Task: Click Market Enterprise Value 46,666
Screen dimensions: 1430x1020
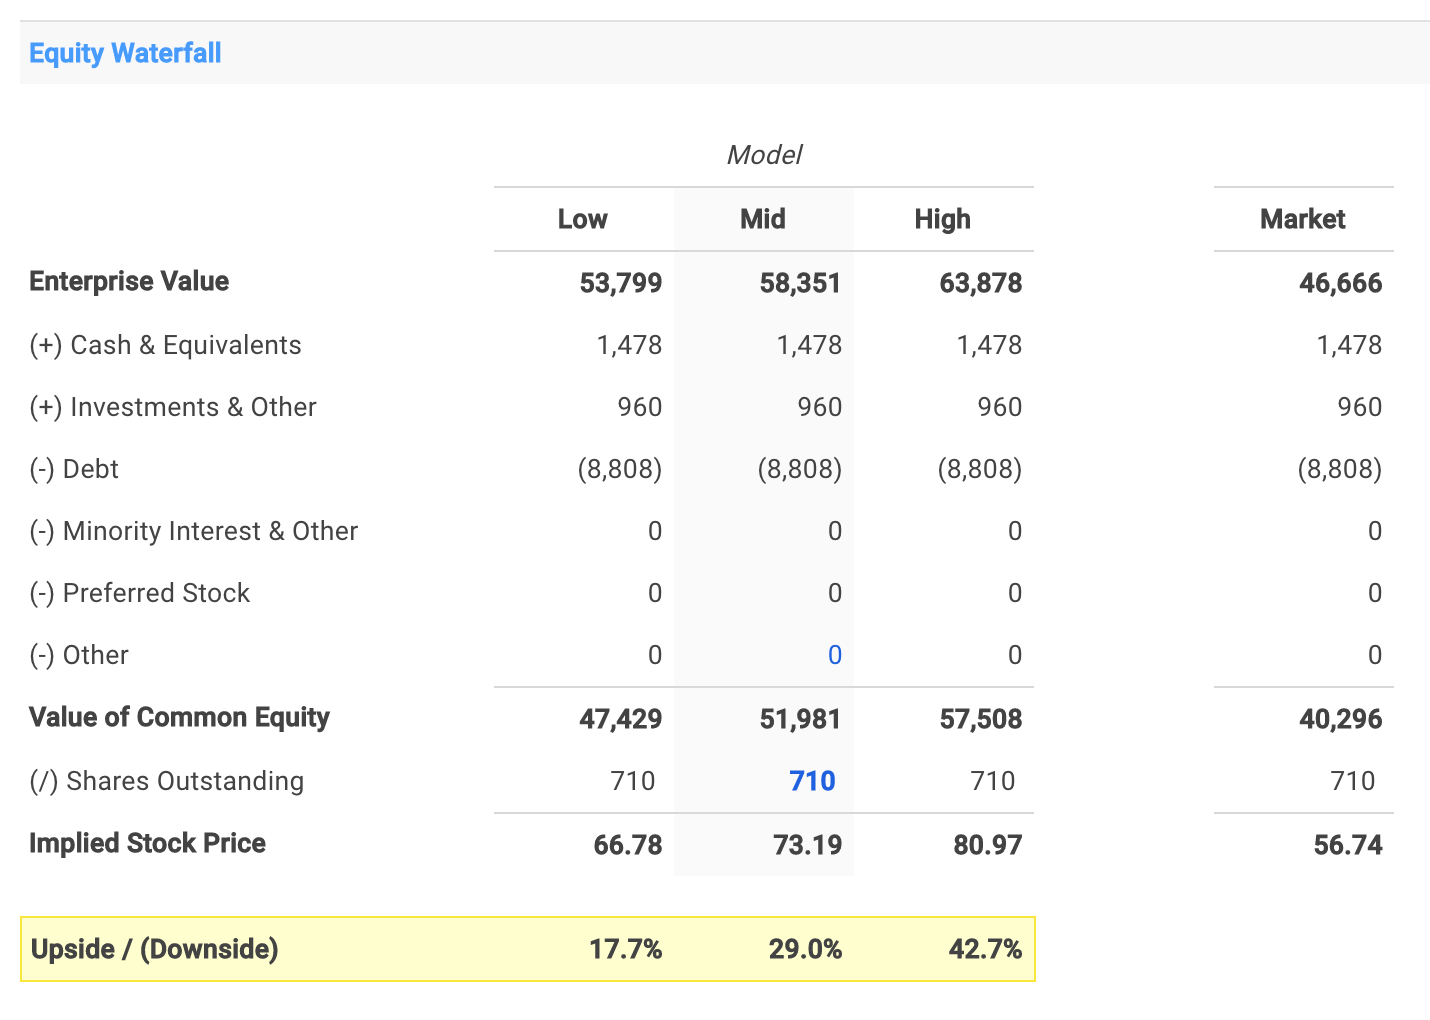Action: pyautogui.click(x=1341, y=283)
